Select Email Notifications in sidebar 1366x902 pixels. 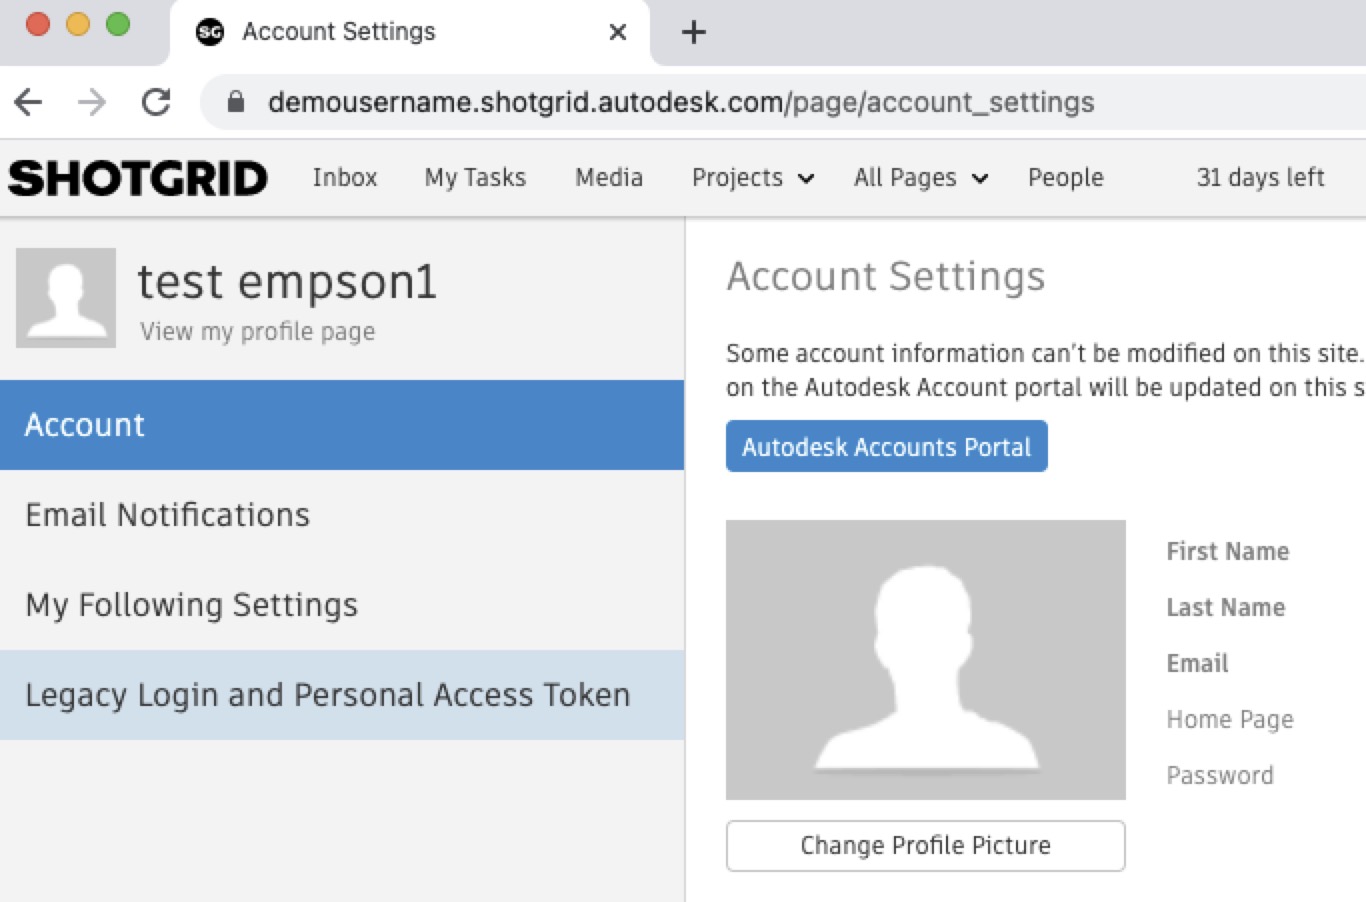click(x=168, y=515)
